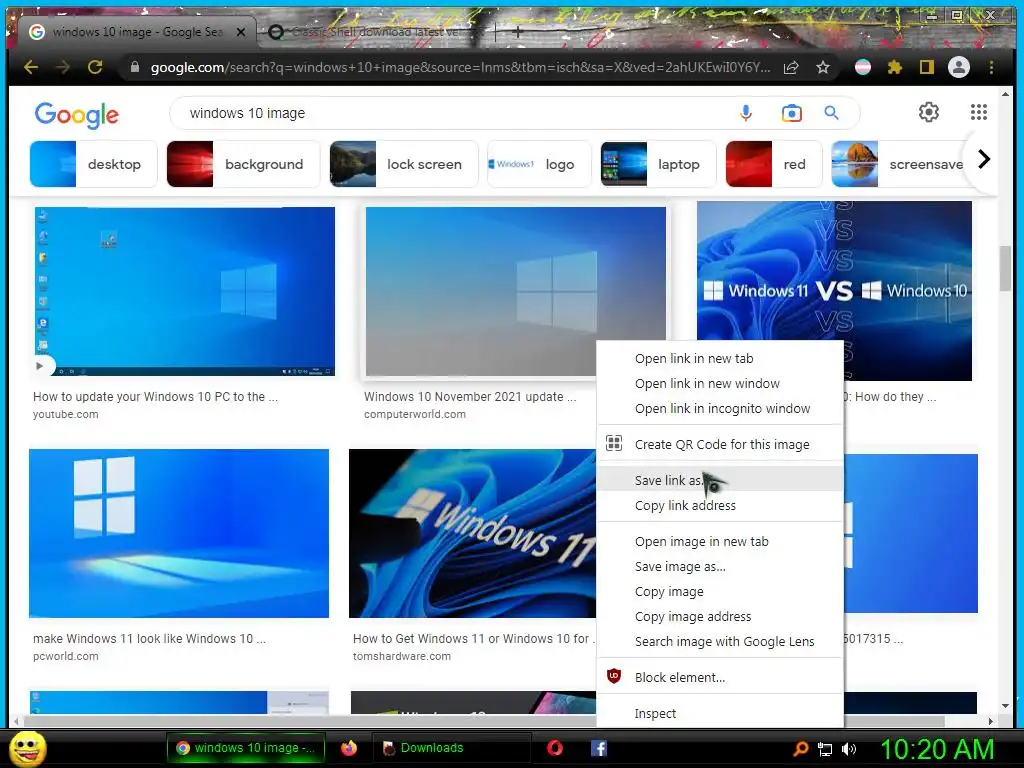Open the Google apps grid

pyautogui.click(x=978, y=112)
